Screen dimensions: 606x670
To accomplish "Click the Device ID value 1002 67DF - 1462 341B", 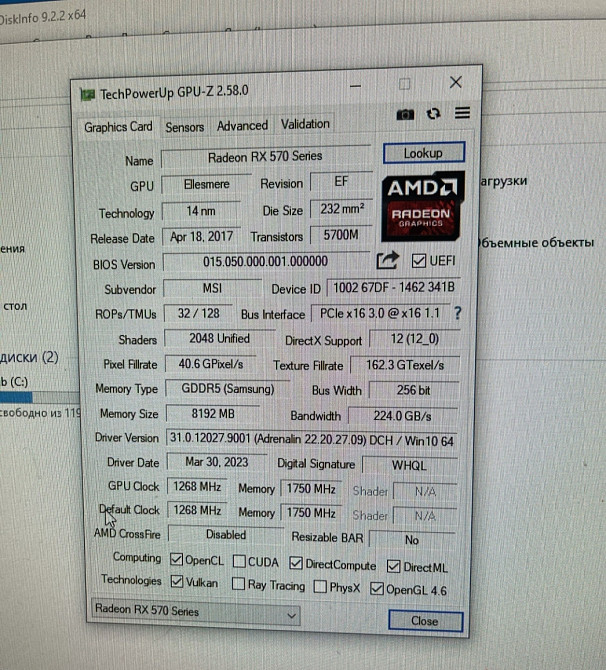I will tap(394, 287).
